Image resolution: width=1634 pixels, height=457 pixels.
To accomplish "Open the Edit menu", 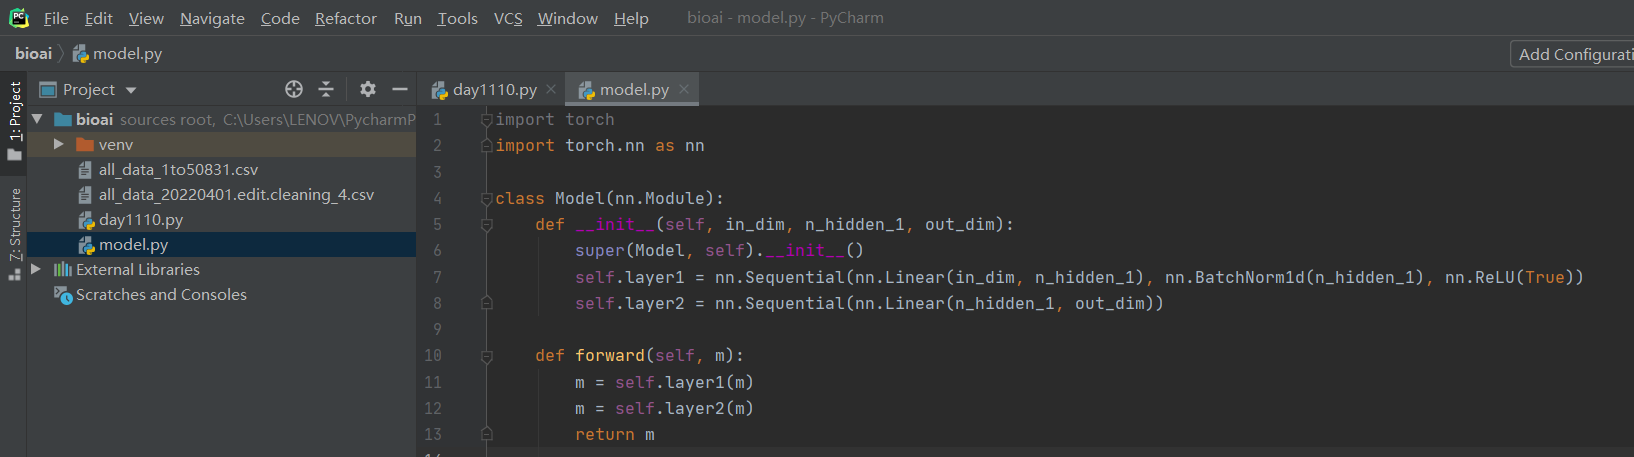I will [x=98, y=18].
